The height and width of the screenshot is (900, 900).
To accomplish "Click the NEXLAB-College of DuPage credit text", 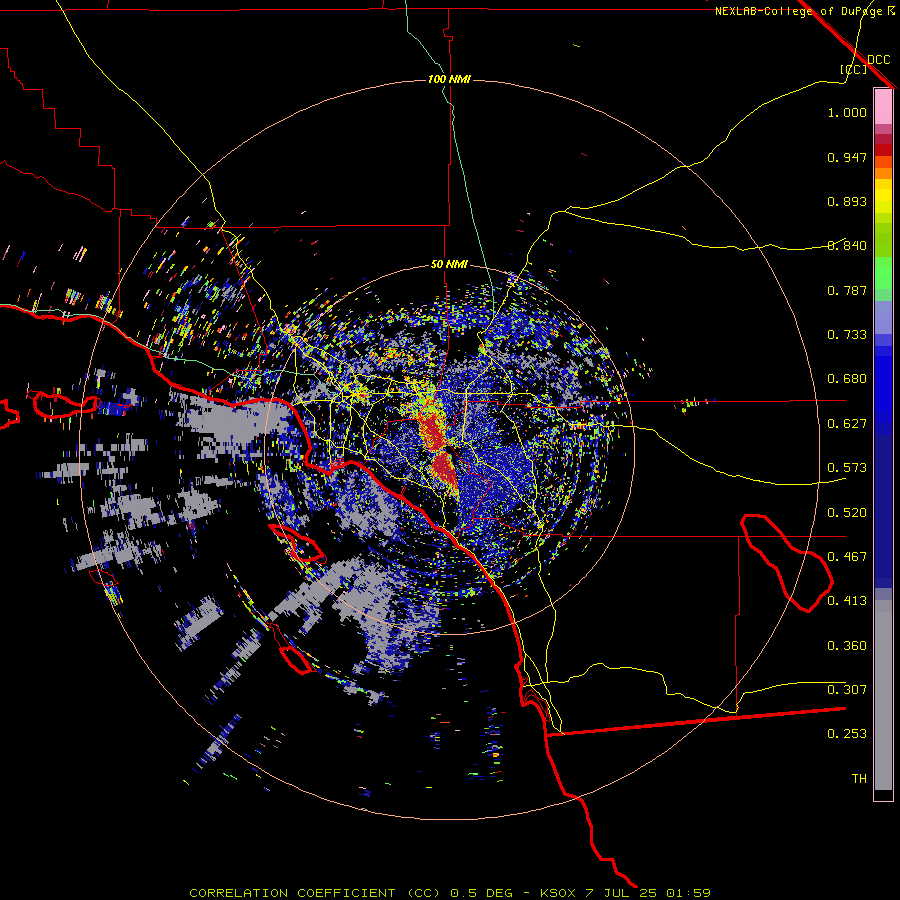I will [x=804, y=11].
